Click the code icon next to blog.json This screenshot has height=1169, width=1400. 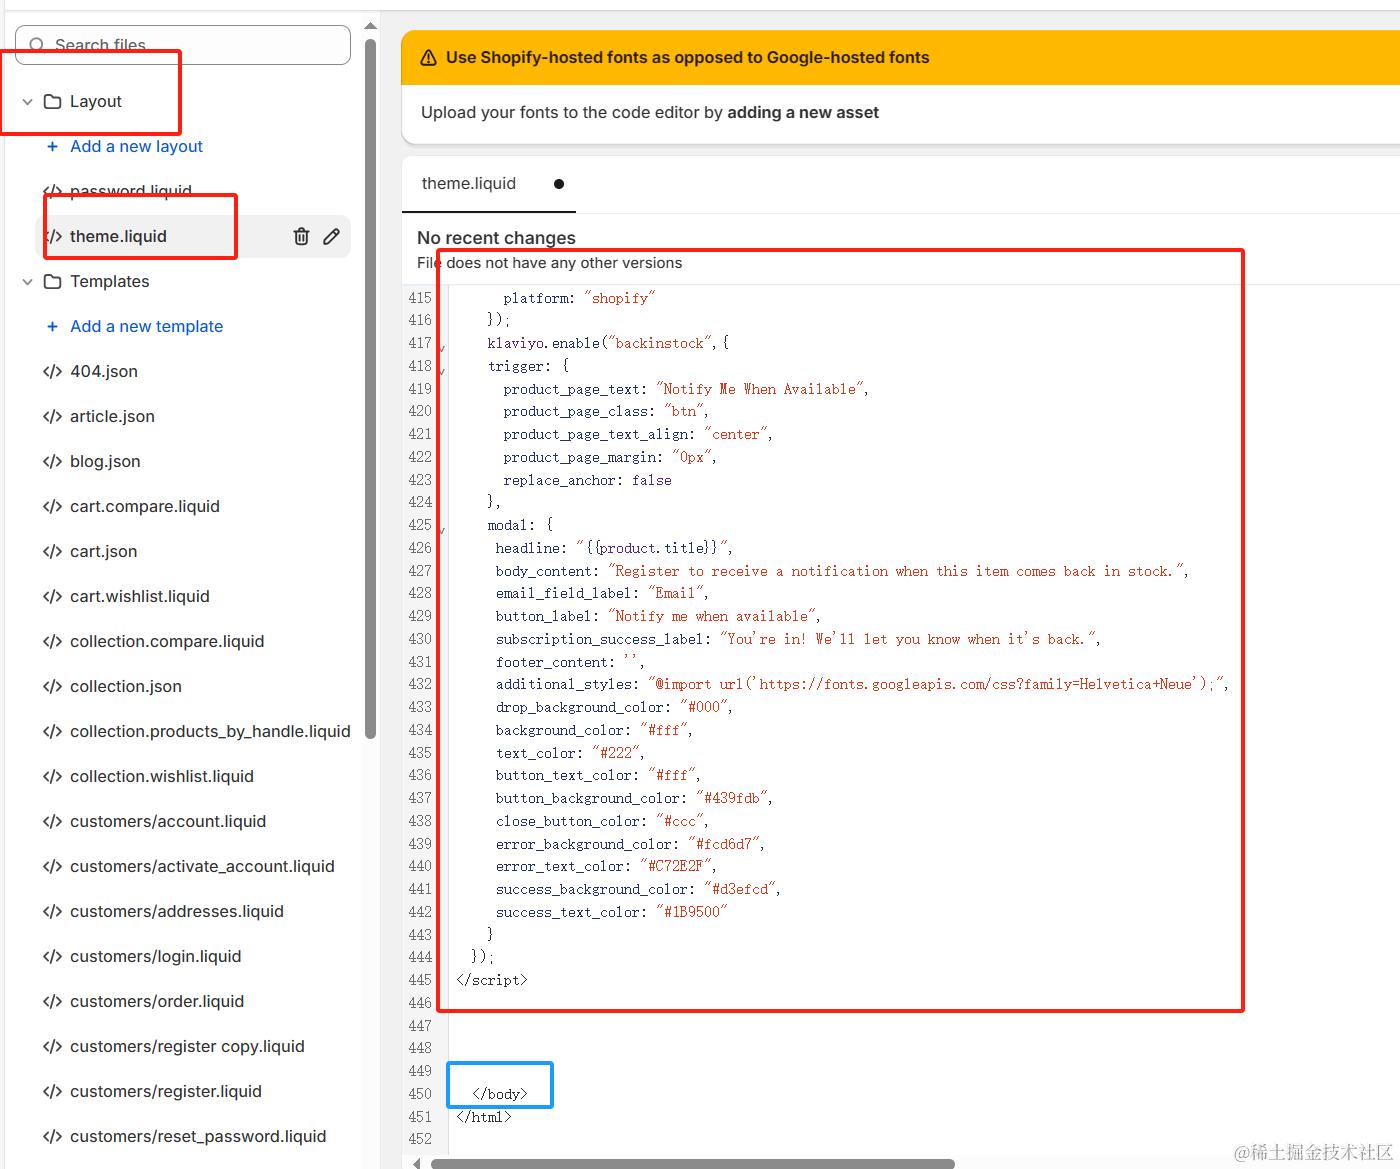(52, 461)
